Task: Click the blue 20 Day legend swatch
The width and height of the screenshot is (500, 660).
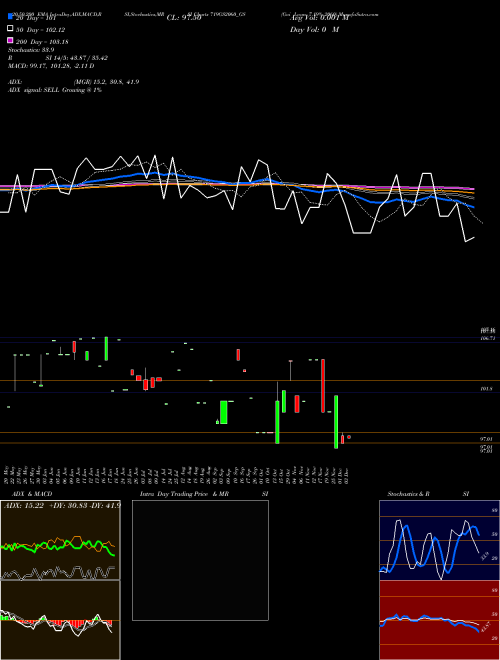Action: coord(10,16)
